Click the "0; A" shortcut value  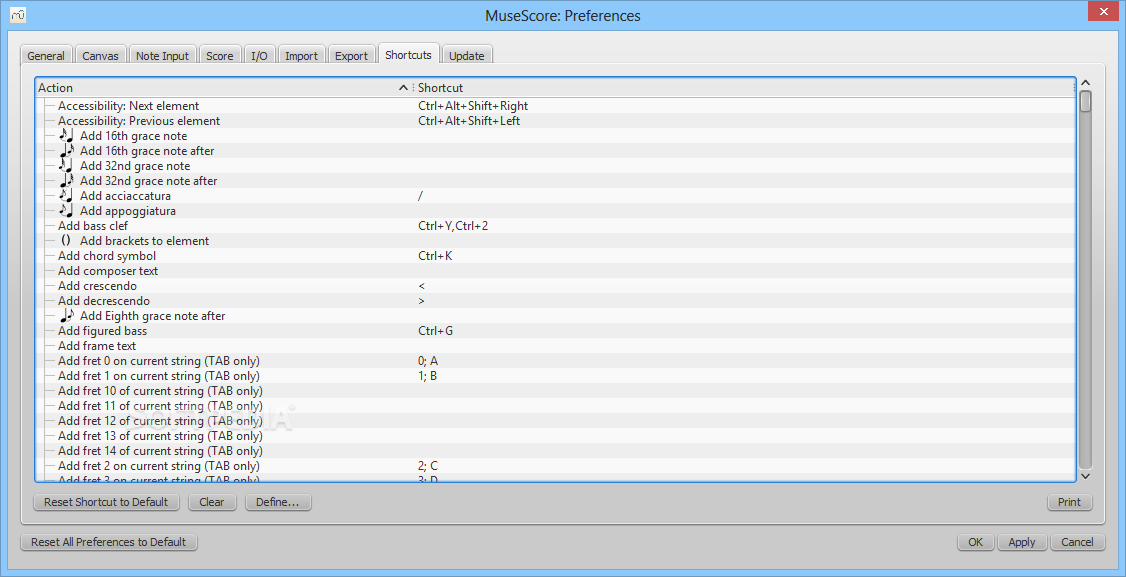428,361
